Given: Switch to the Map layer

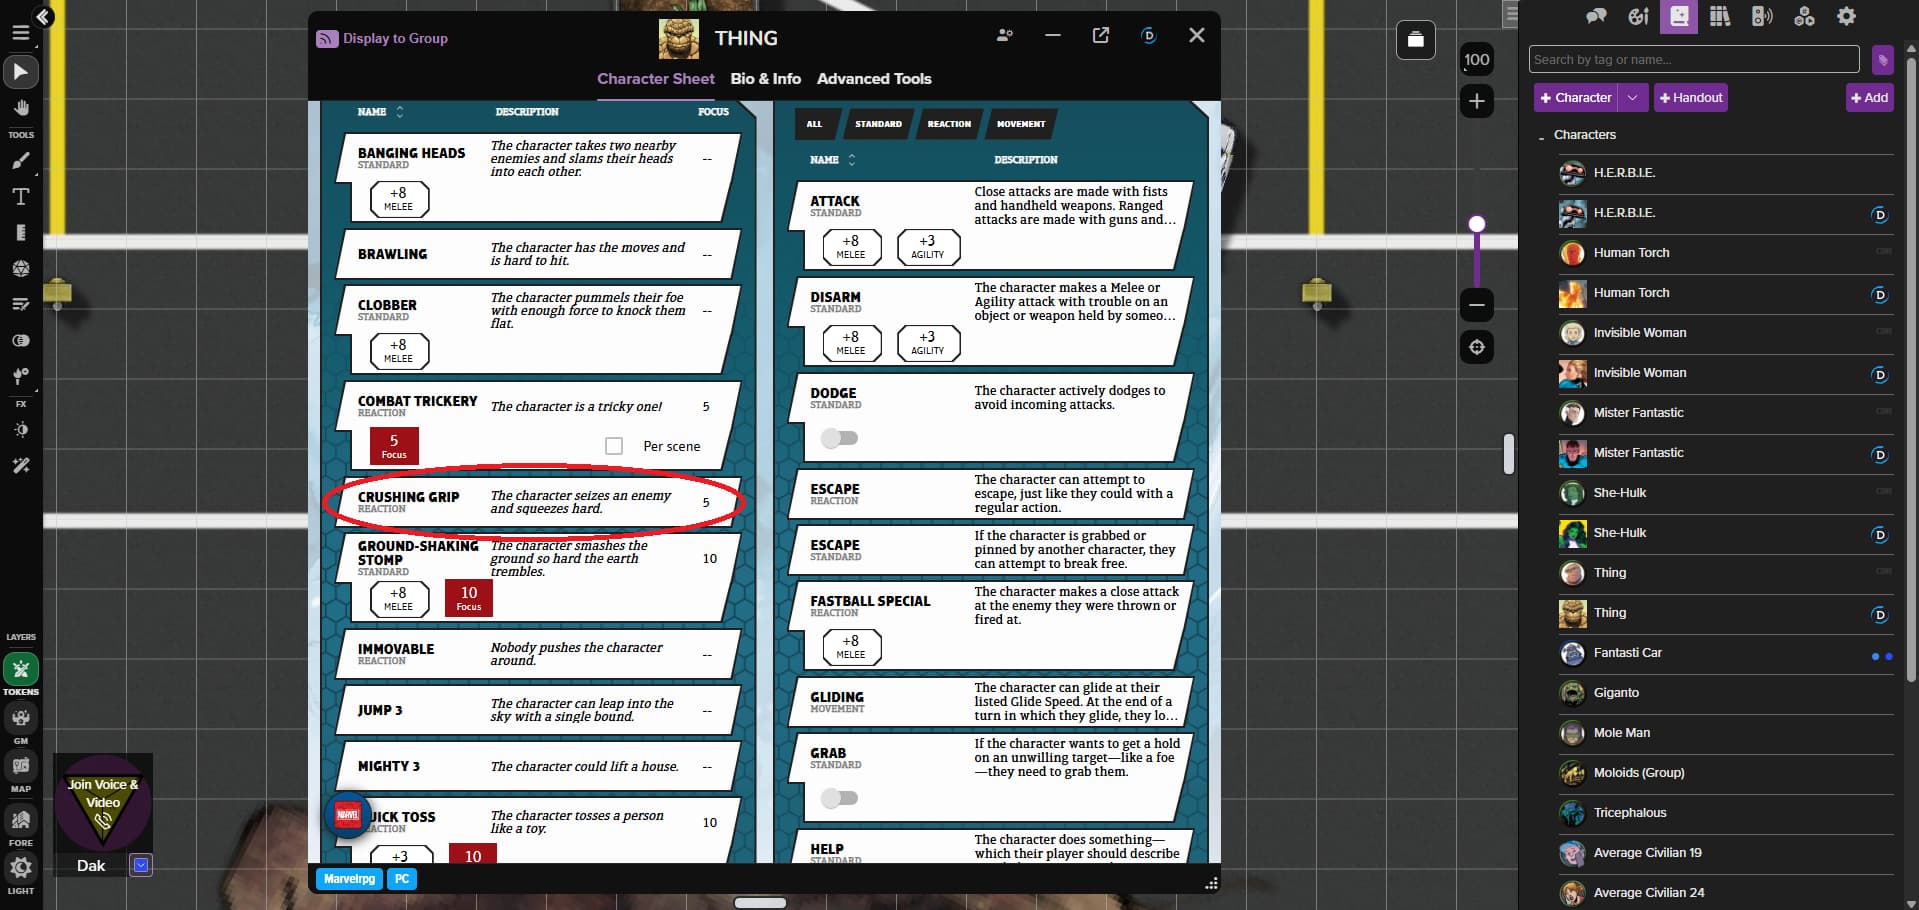Looking at the screenshot, I should (x=20, y=766).
